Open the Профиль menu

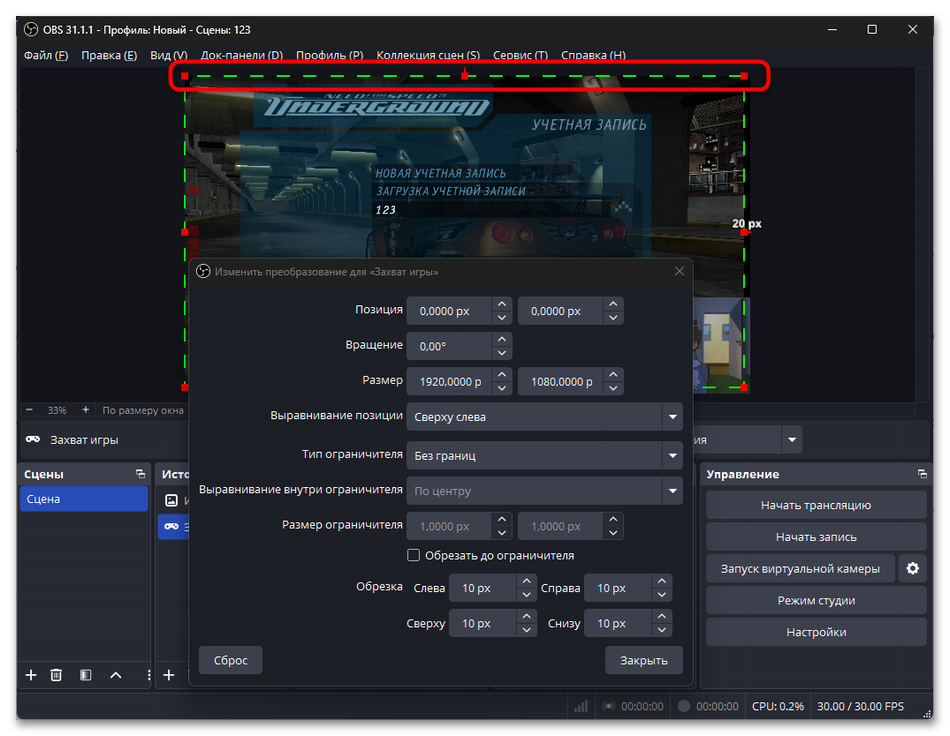pyautogui.click(x=330, y=55)
